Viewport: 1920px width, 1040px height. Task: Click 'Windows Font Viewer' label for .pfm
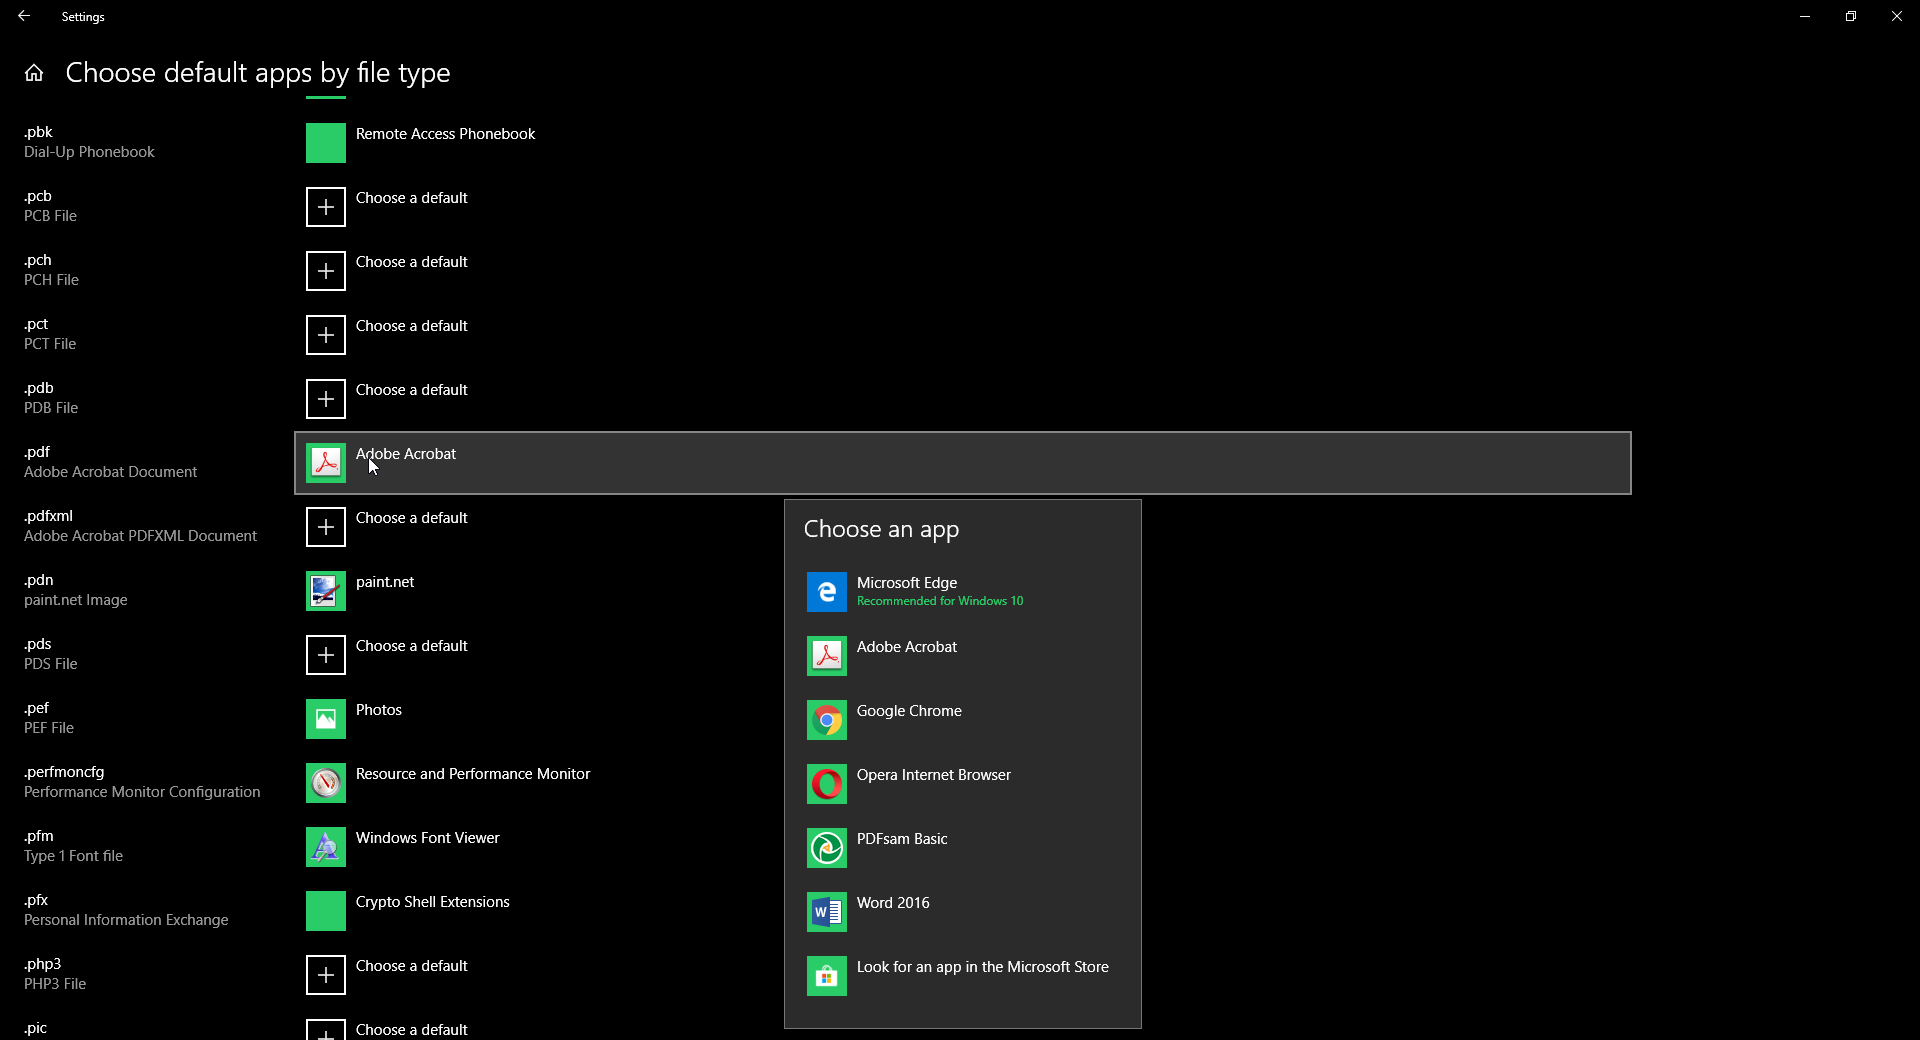click(x=427, y=838)
